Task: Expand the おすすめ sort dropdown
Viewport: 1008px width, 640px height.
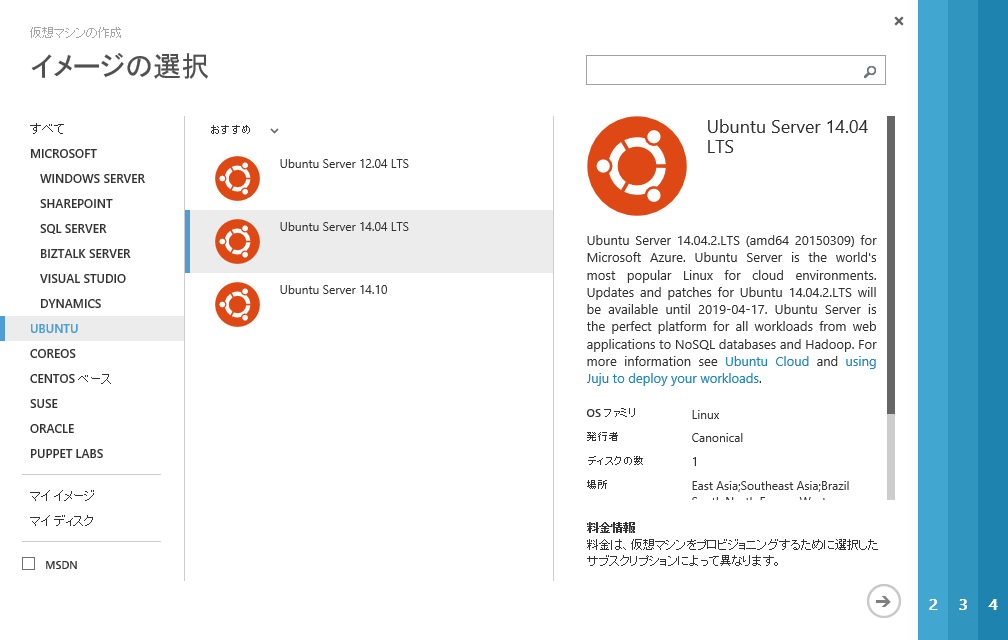Action: [274, 130]
